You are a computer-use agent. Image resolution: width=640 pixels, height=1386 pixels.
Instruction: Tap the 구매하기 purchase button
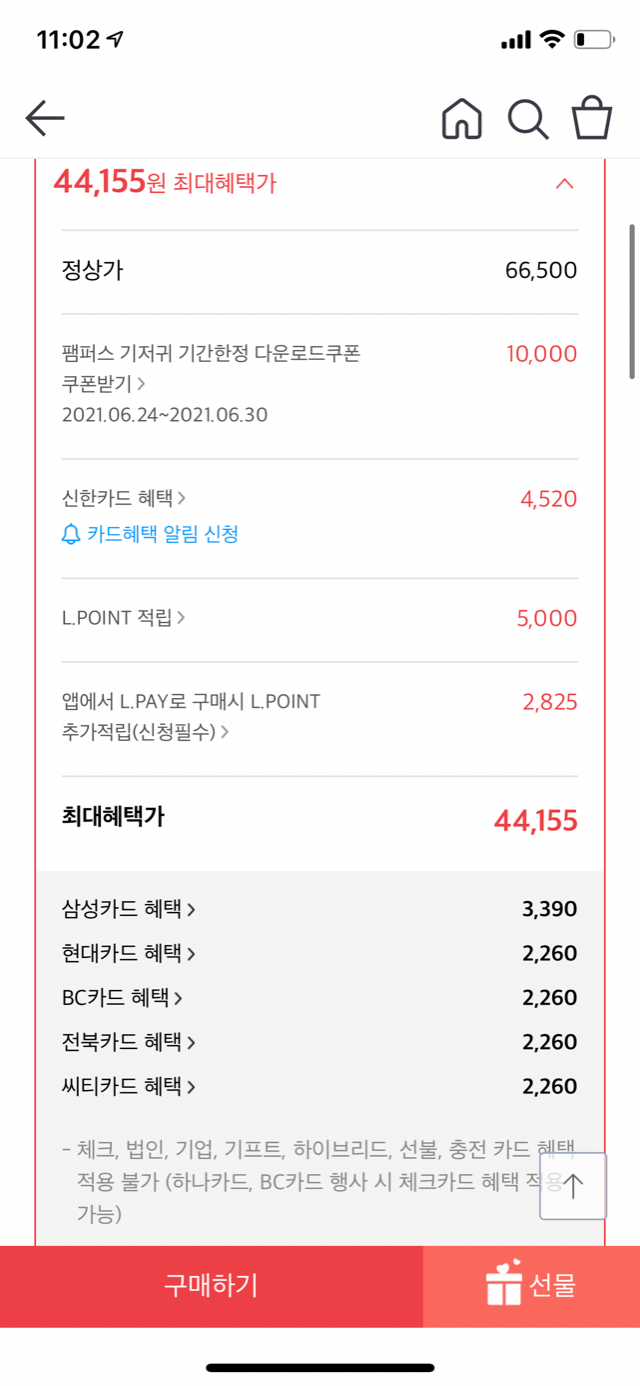(211, 1286)
